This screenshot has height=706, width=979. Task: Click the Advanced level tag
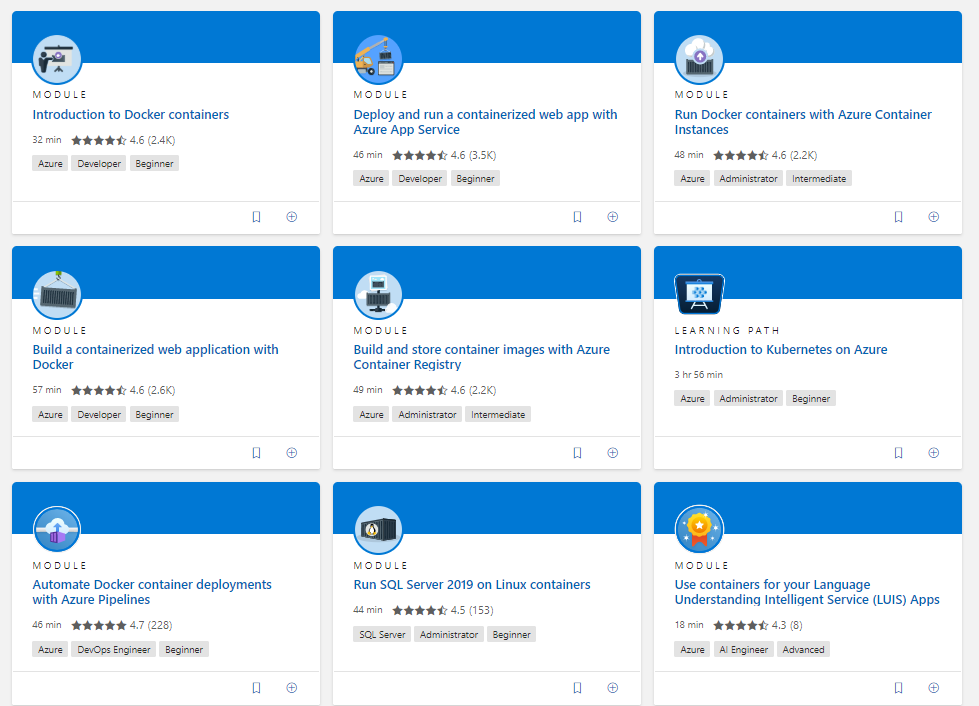[x=804, y=649]
